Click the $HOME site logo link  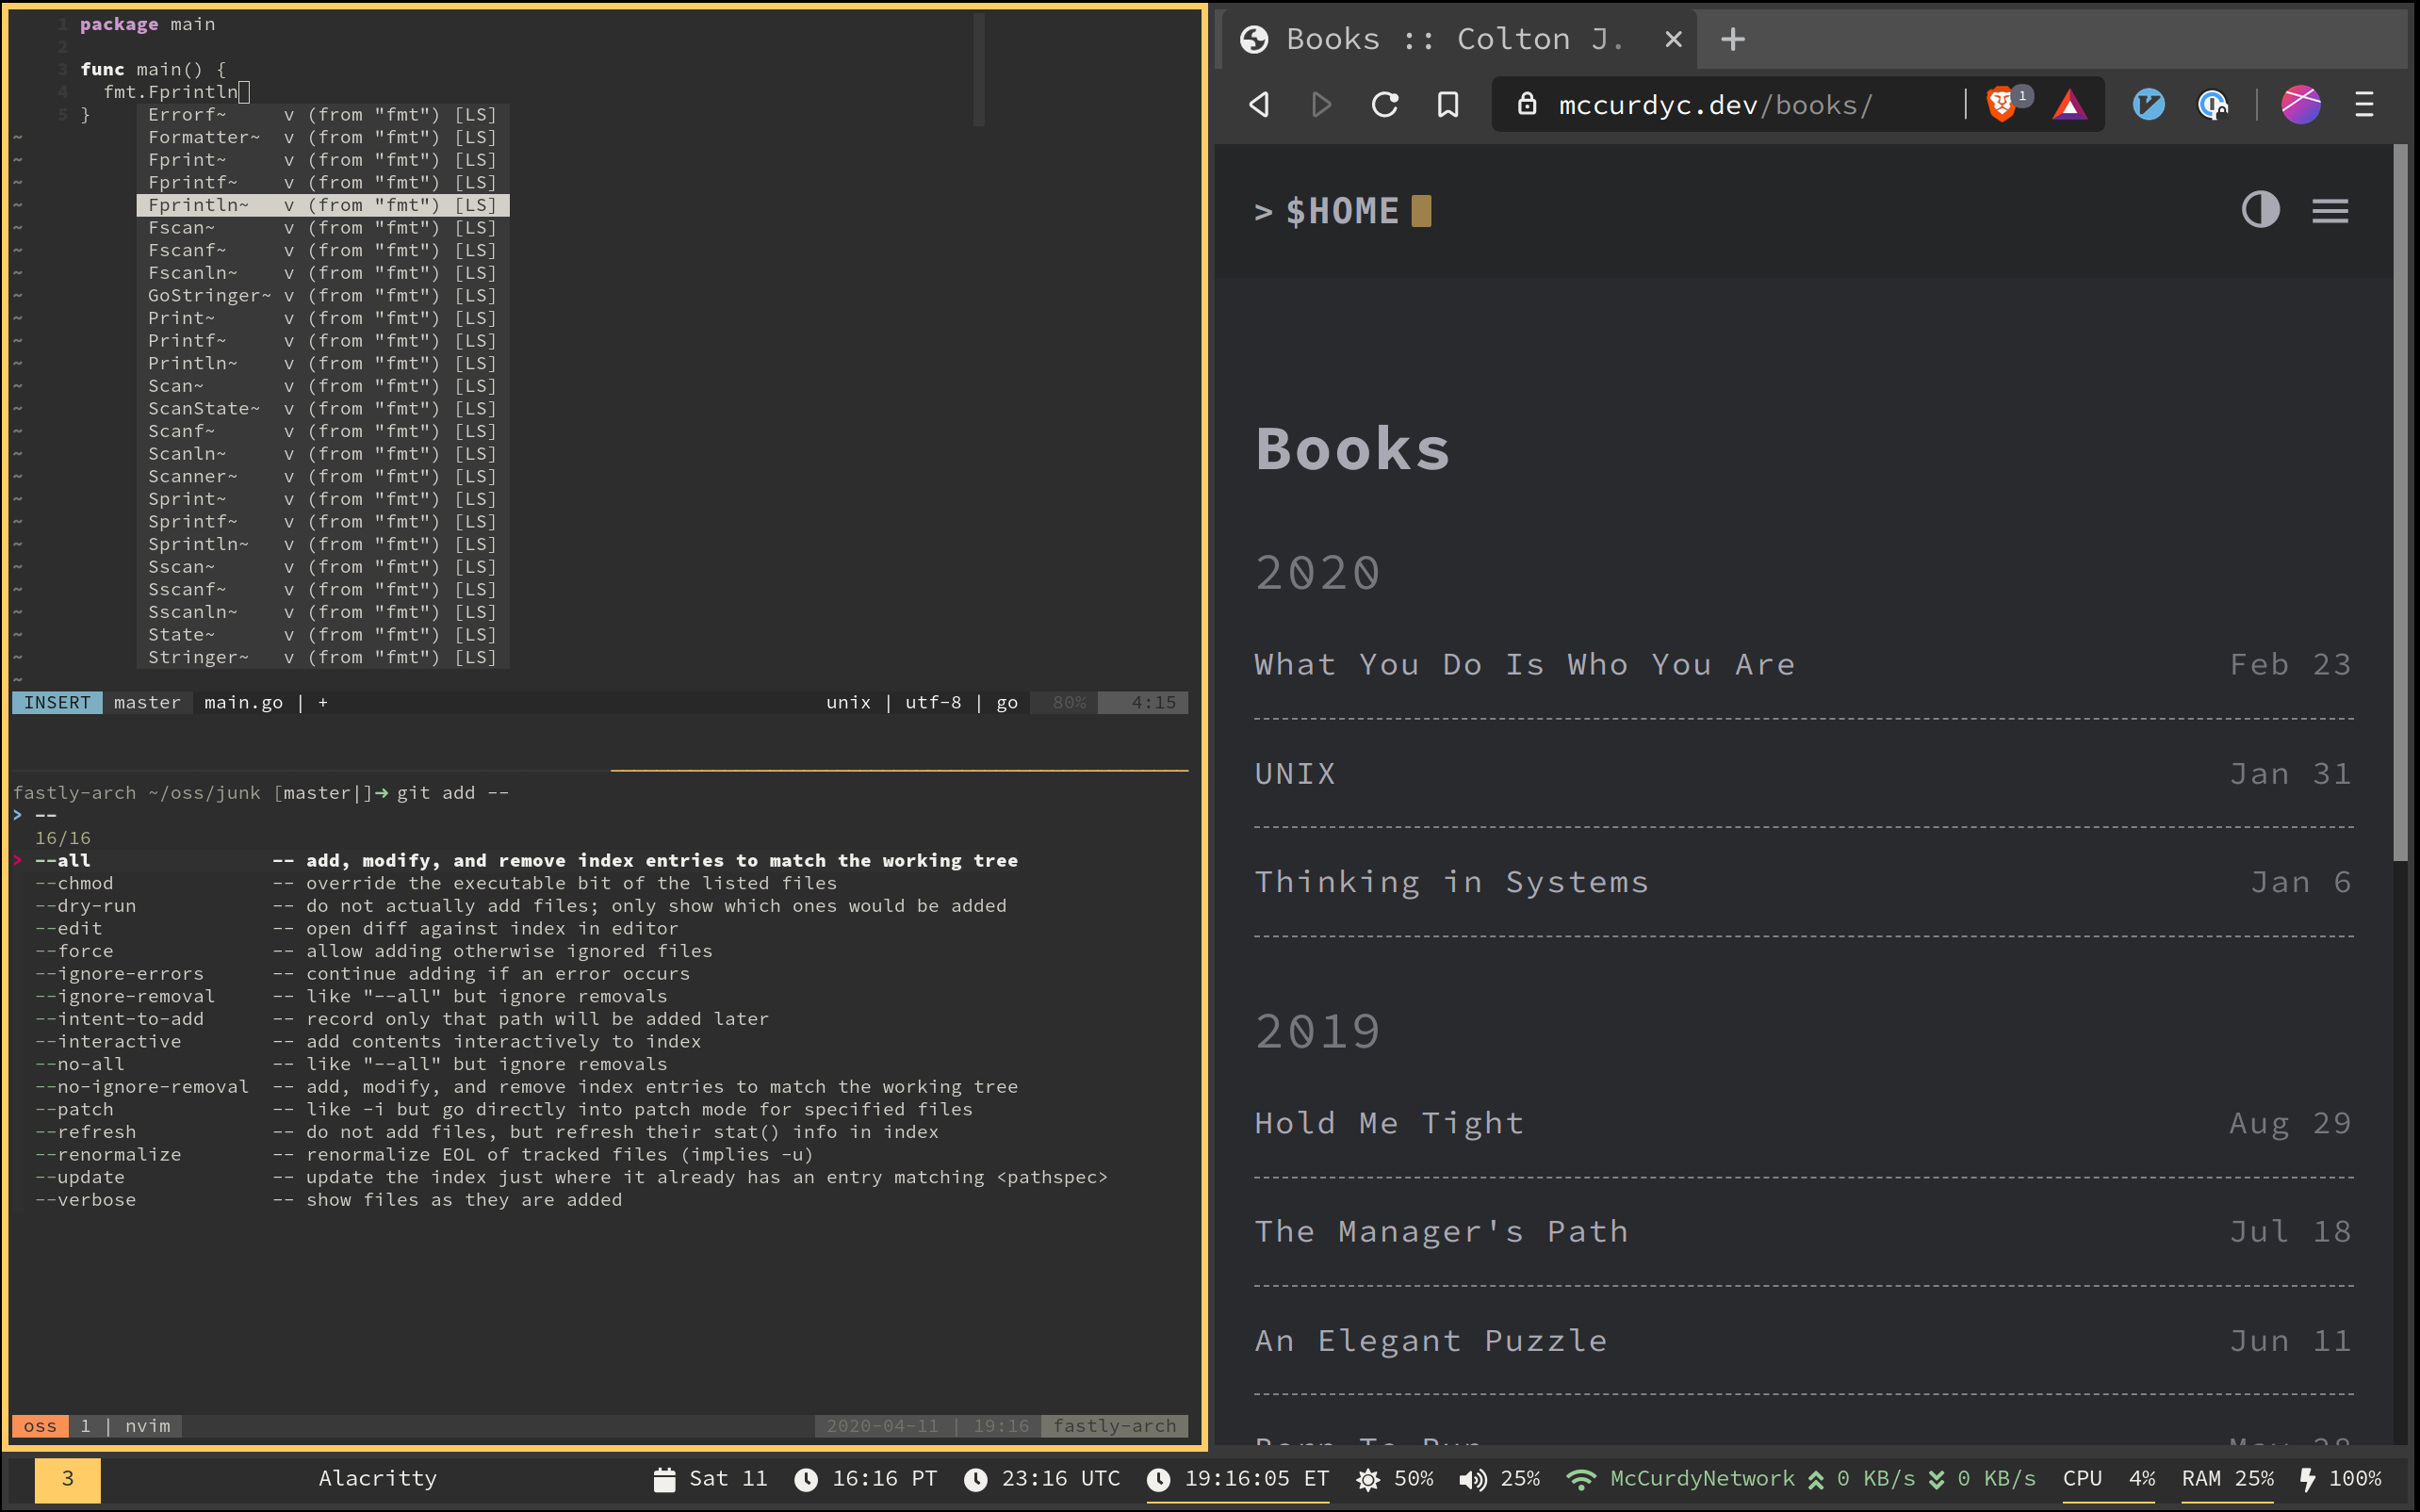pos(1342,211)
